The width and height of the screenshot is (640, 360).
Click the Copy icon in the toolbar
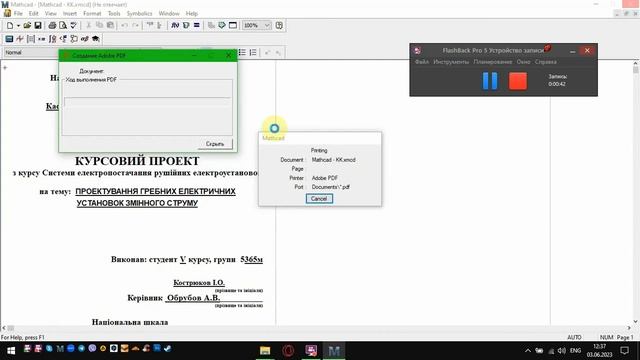click(x=99, y=25)
